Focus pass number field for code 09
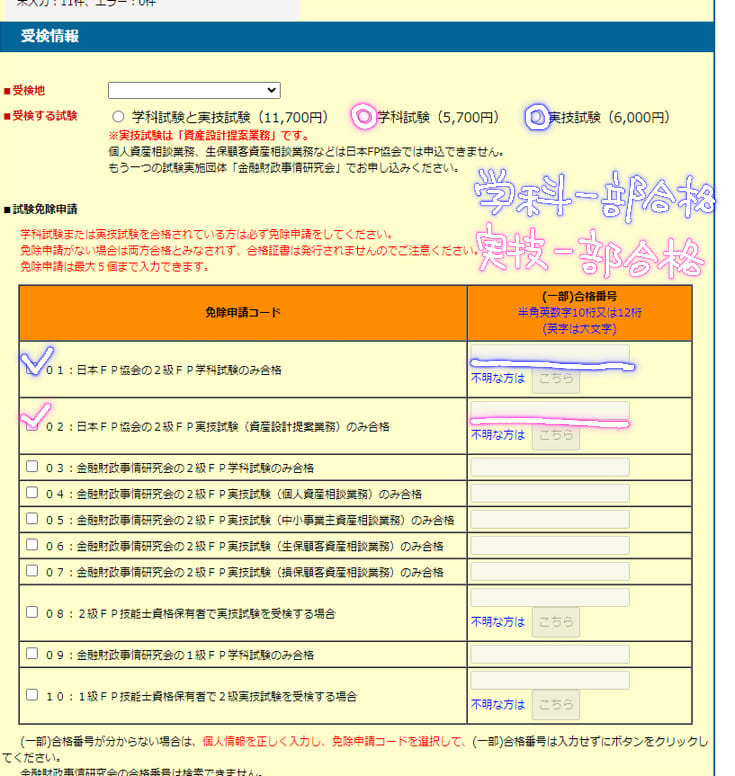The image size is (735, 776). pos(550,654)
